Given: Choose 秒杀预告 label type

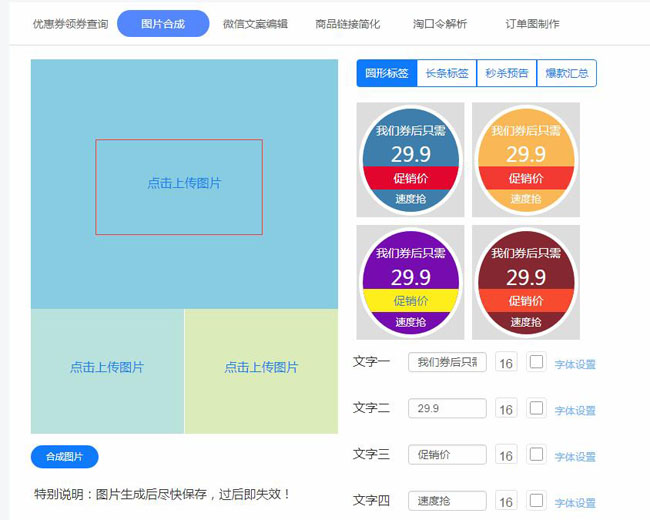Looking at the screenshot, I should point(507,73).
